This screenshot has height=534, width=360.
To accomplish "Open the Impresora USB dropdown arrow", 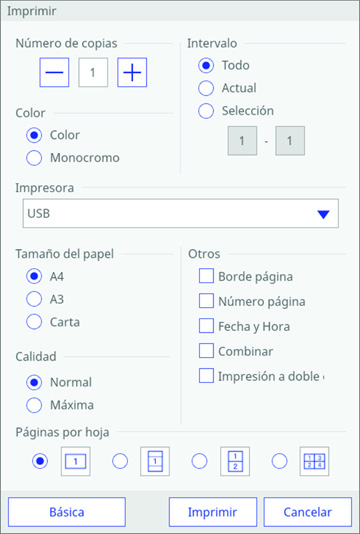I will (x=323, y=214).
